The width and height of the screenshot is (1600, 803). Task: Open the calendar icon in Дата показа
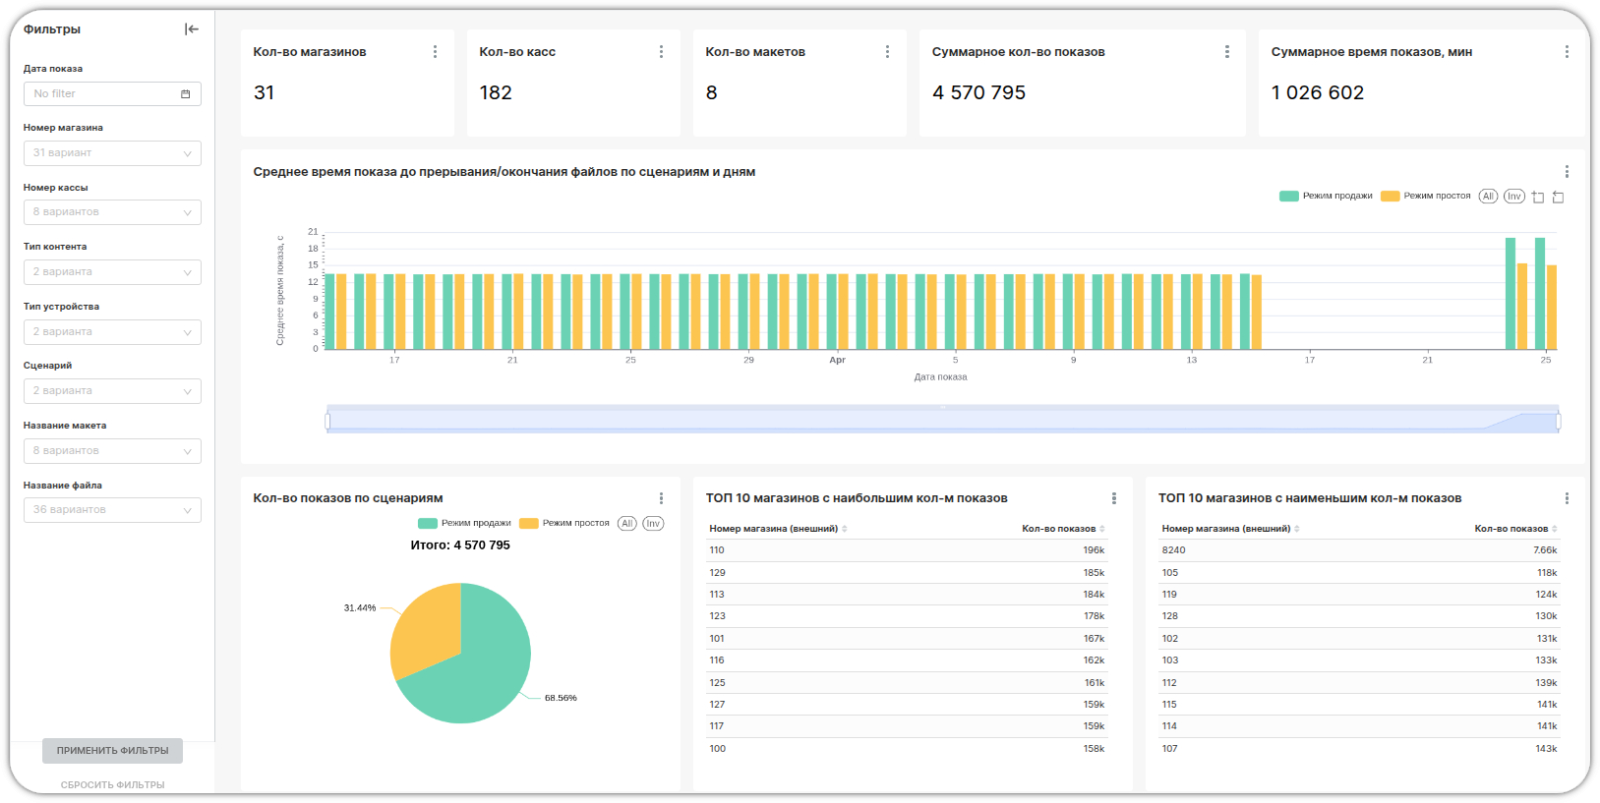point(185,94)
